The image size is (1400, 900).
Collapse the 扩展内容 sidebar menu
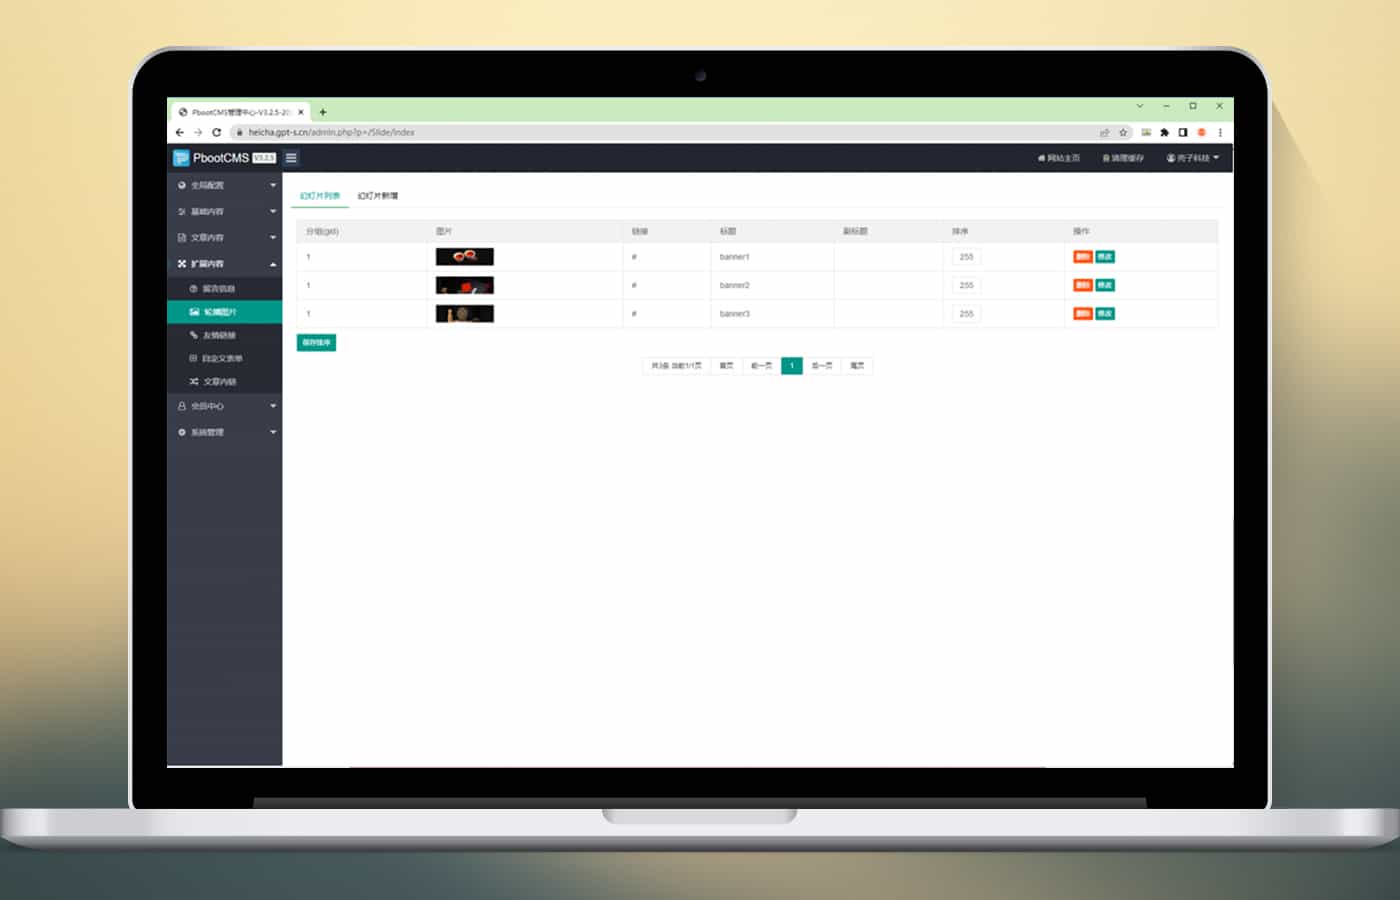point(225,263)
